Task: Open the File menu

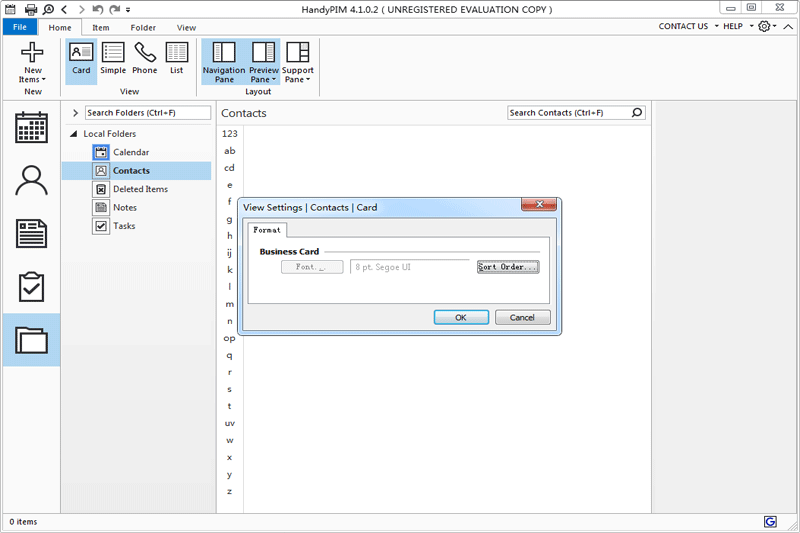Action: tap(20, 27)
